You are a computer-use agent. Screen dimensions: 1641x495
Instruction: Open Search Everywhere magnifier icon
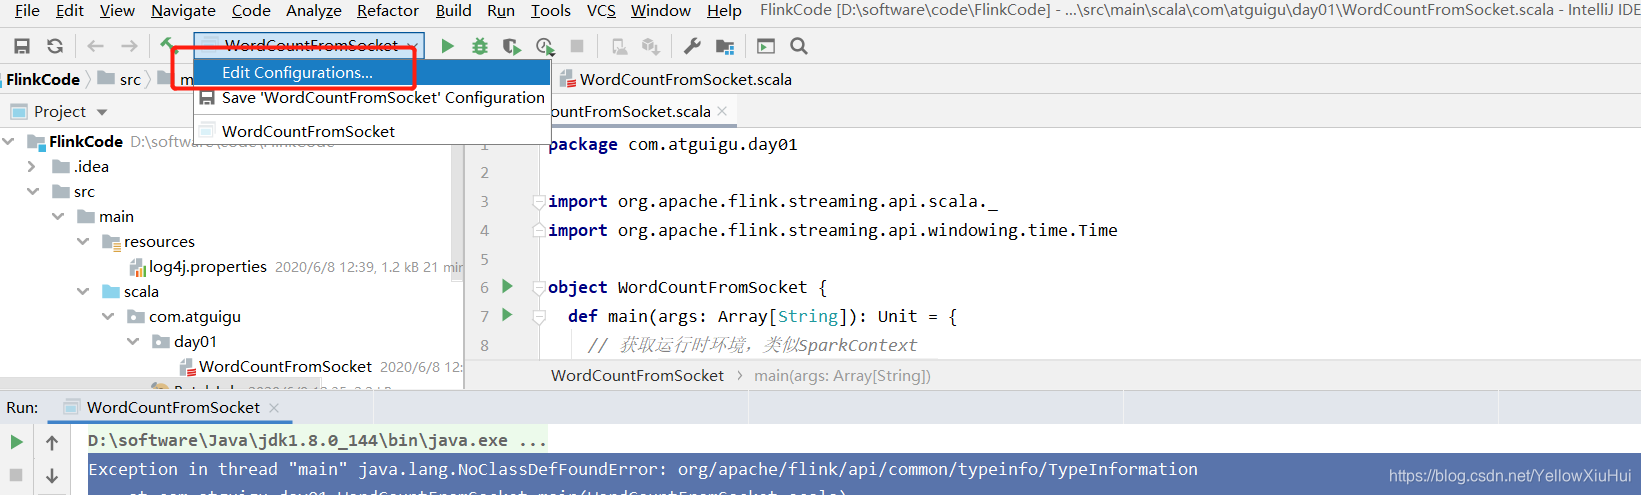799,46
